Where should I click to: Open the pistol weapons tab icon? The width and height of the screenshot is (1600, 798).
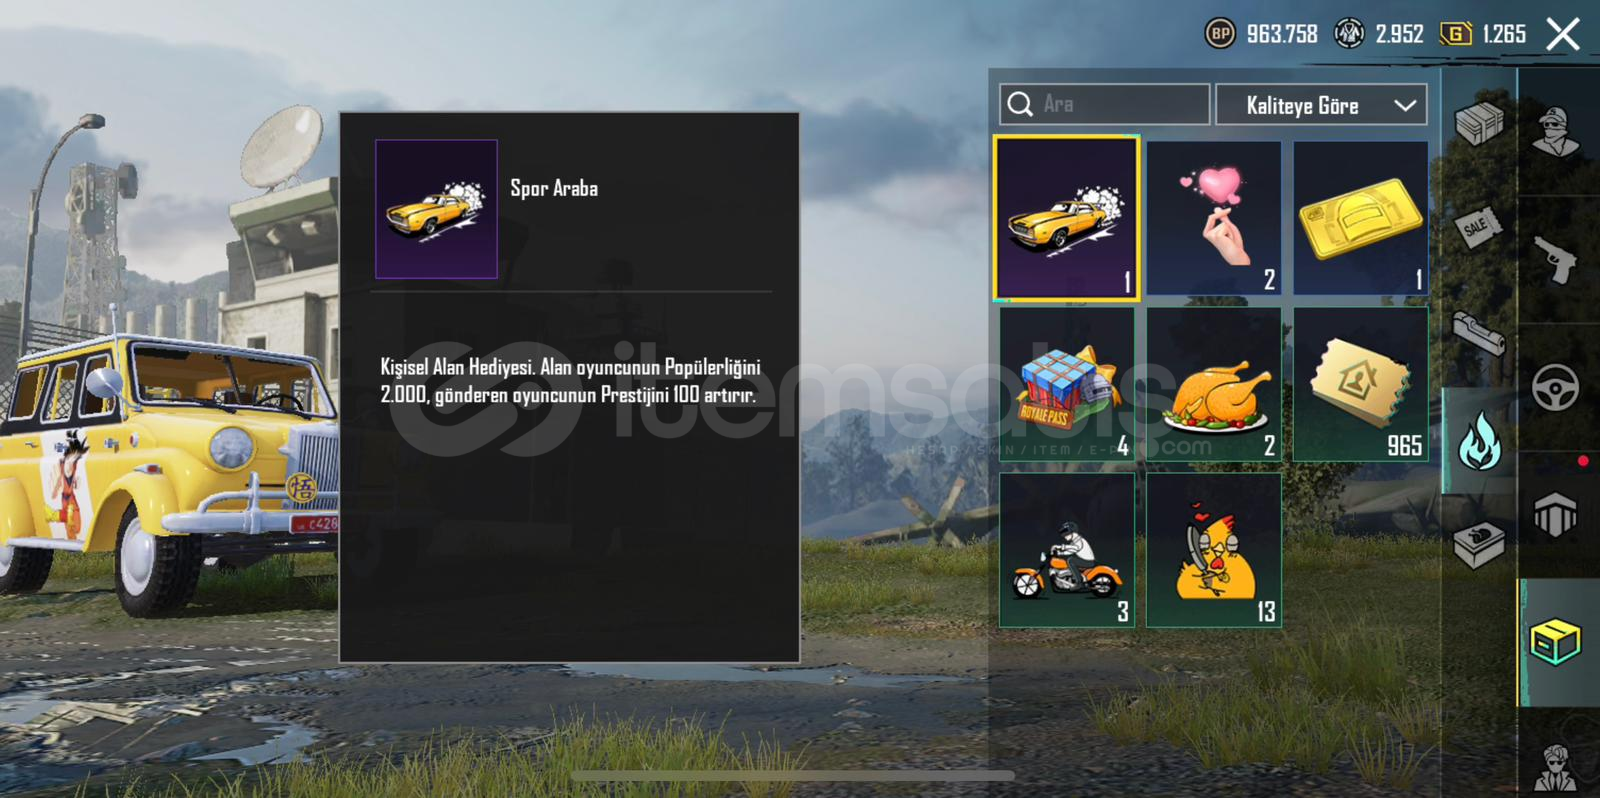coord(1556,259)
